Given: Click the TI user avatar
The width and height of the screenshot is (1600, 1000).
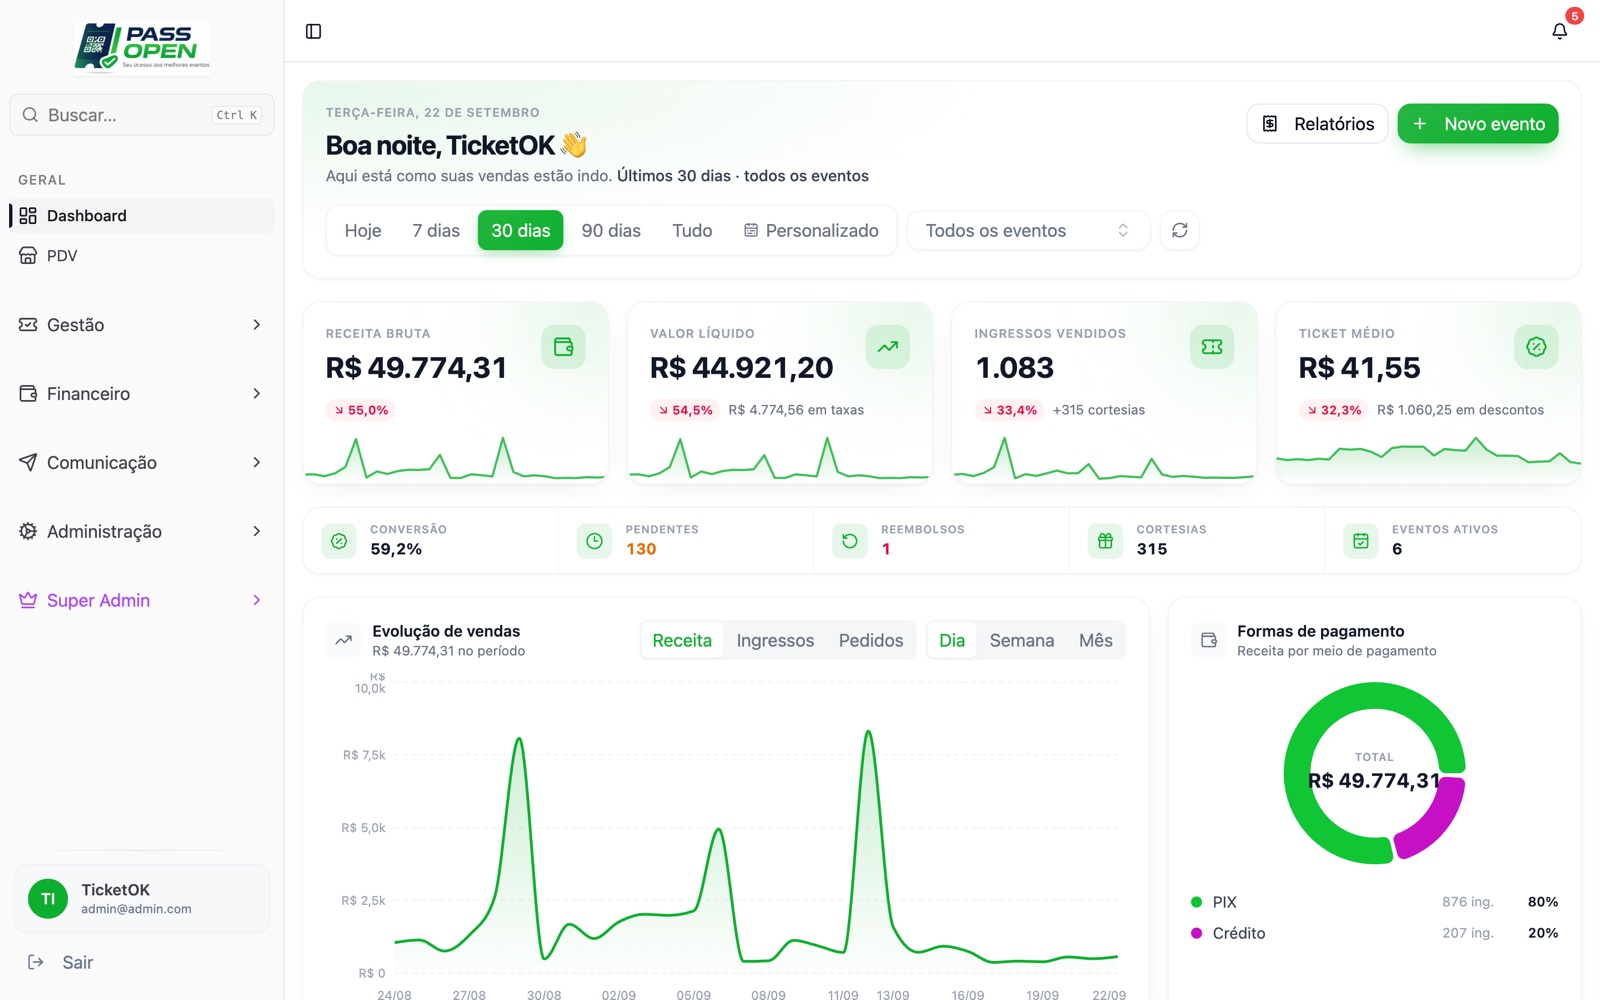Looking at the screenshot, I should [x=48, y=899].
